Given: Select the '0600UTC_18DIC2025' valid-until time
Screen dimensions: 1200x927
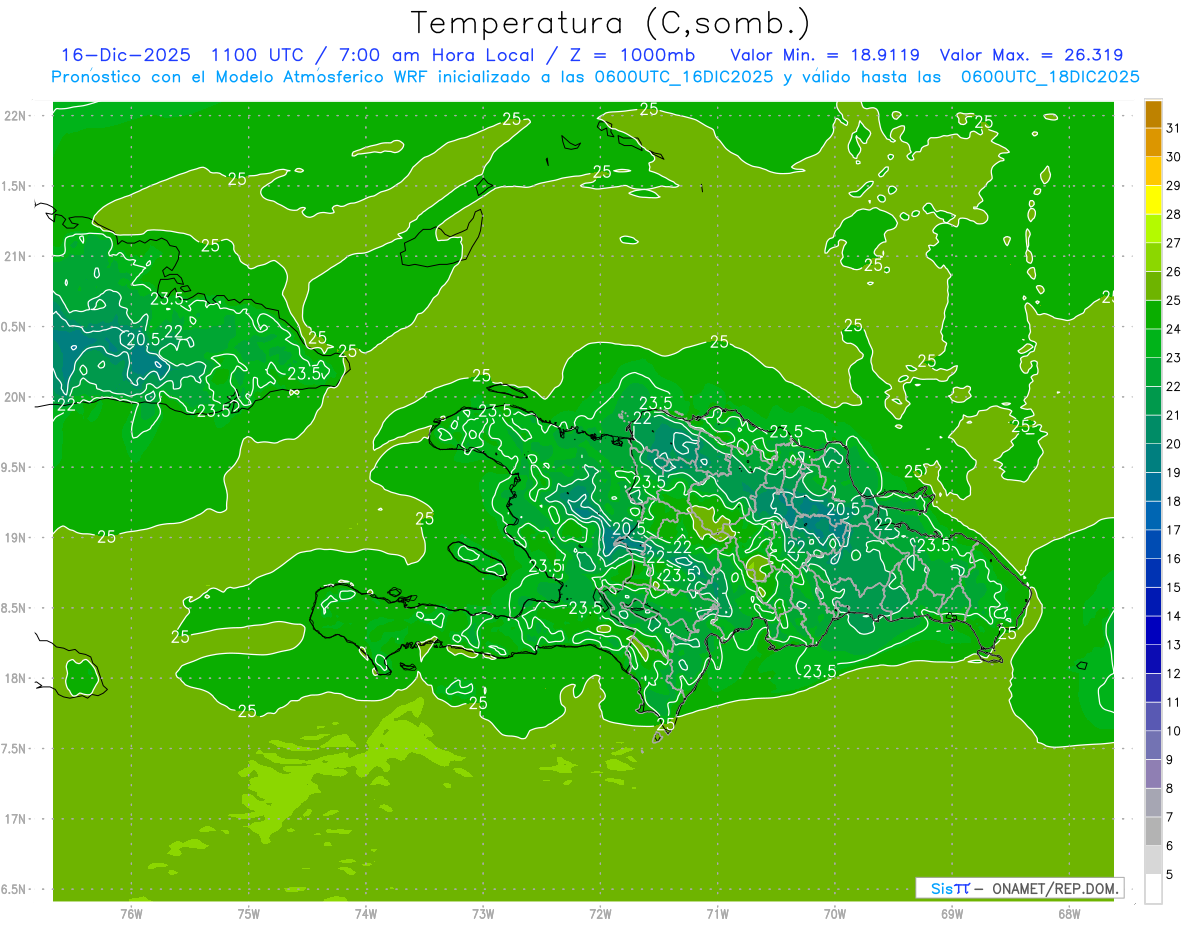Looking at the screenshot, I should pos(1050,77).
